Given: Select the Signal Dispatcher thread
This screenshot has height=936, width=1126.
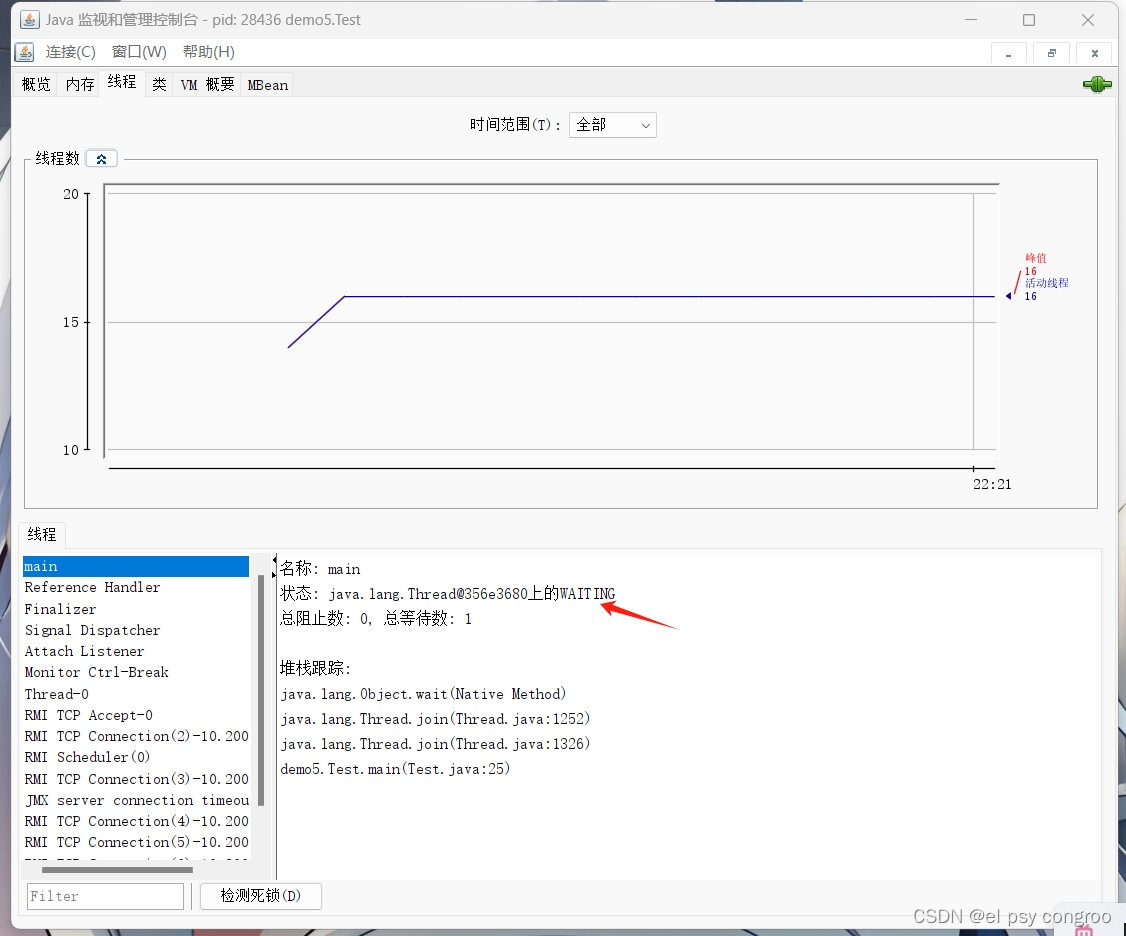Looking at the screenshot, I should pos(136,630).
